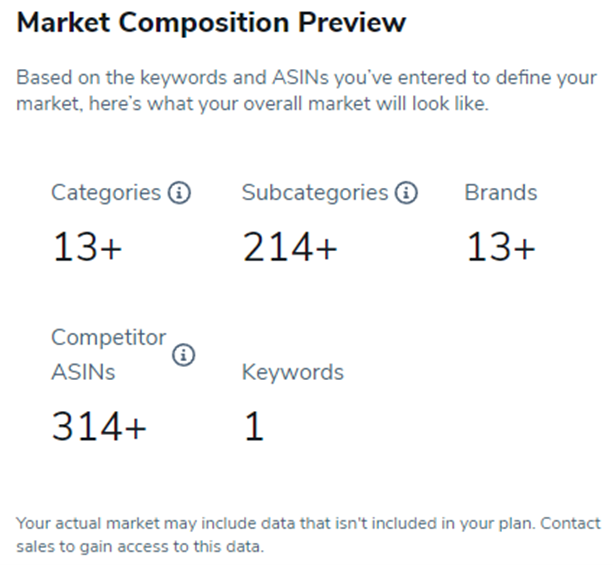
Task: Click the keywords count of 1
Action: pos(254,426)
